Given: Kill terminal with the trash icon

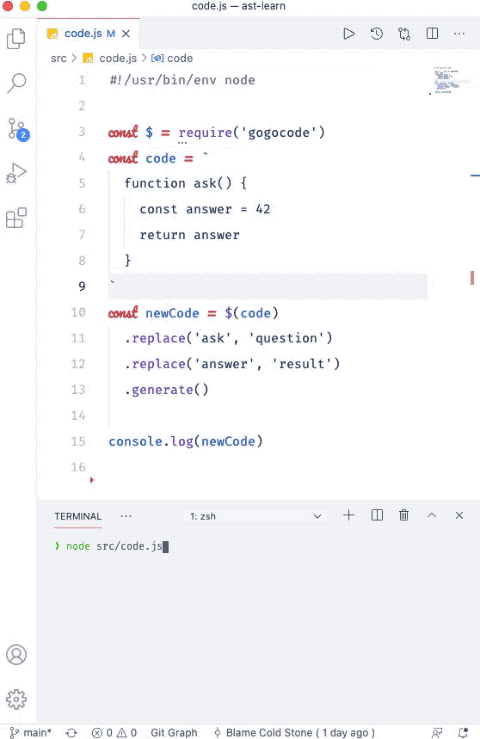Looking at the screenshot, I should pos(404,515).
